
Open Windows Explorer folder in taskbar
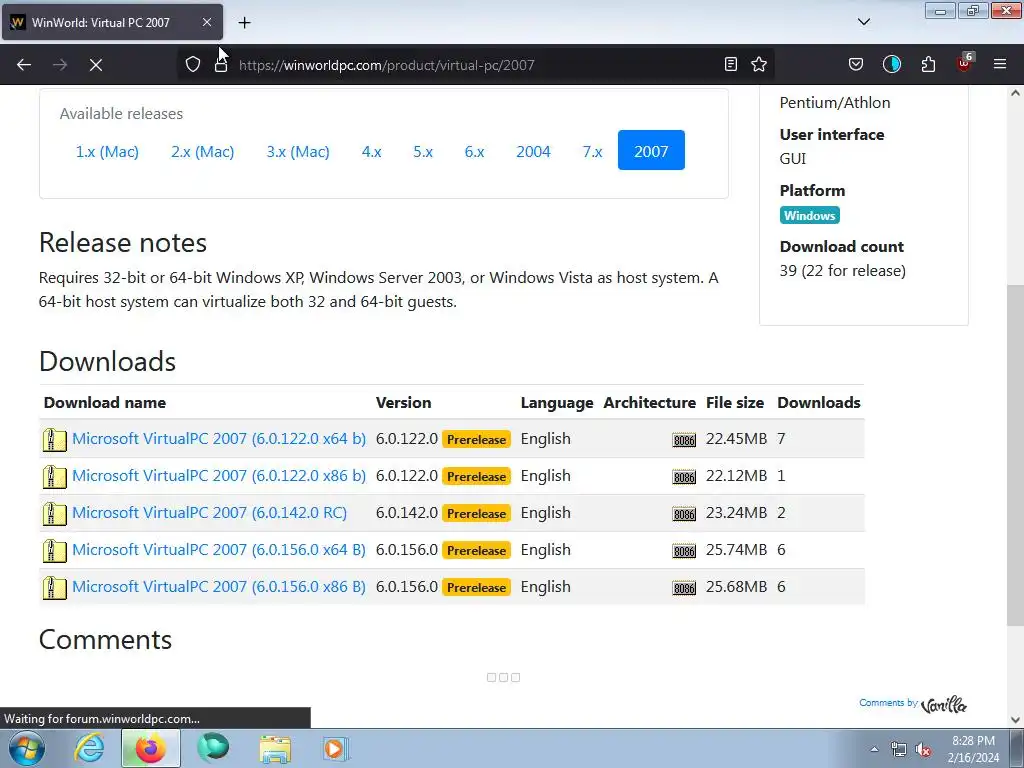[275, 748]
